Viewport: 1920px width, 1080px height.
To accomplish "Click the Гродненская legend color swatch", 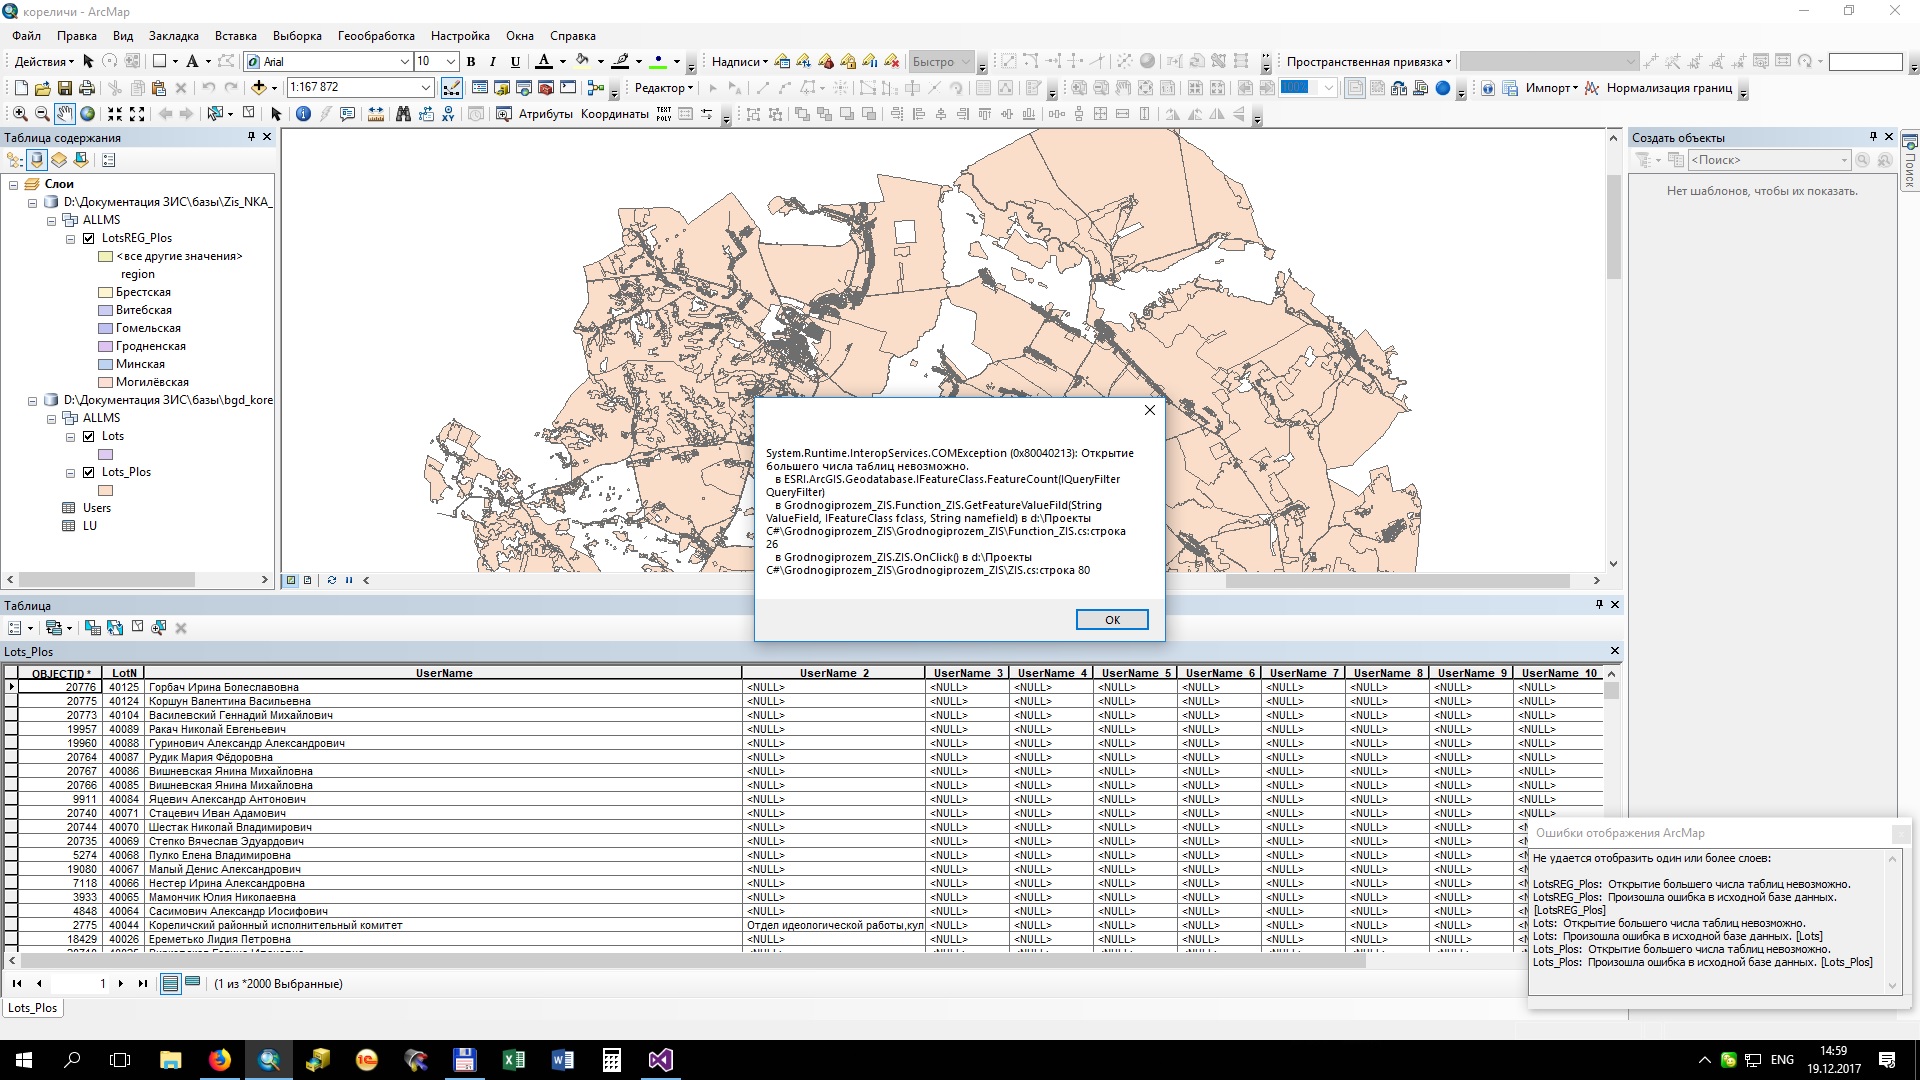I will pos(105,346).
